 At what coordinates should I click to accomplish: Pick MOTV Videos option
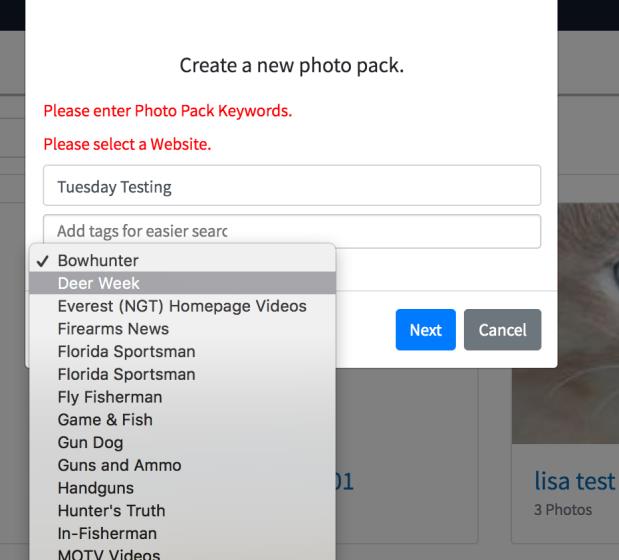coord(182,553)
